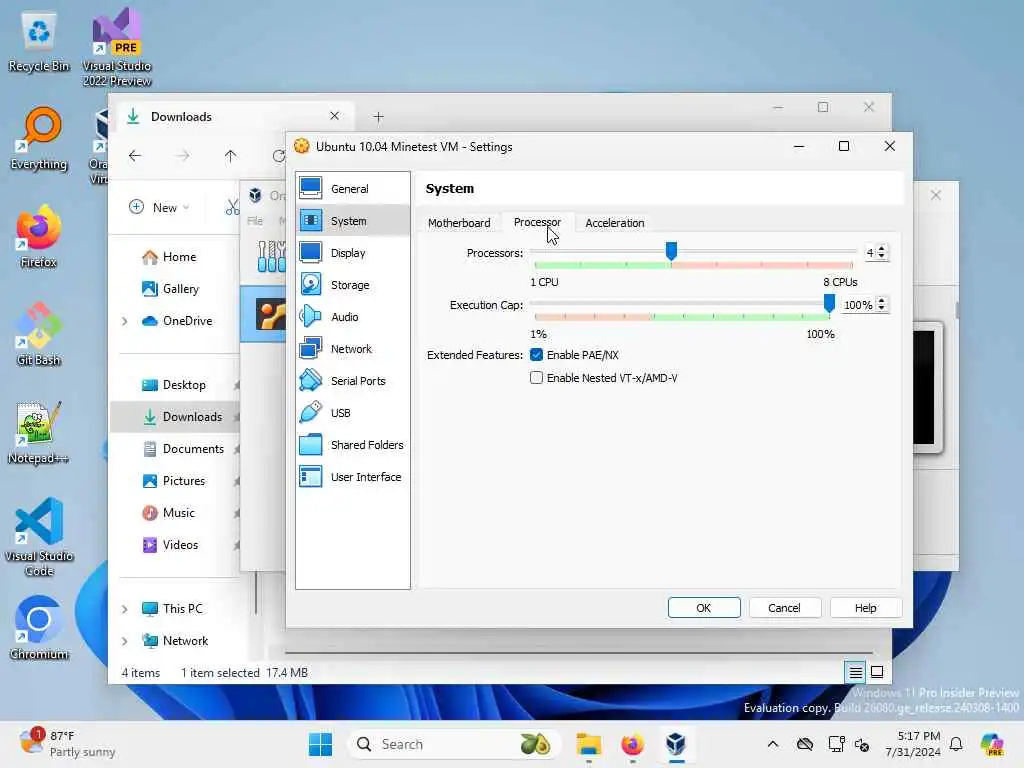This screenshot has height=768, width=1024.
Task: Expand OneDrive tree node in Explorer
Action: coord(124,321)
